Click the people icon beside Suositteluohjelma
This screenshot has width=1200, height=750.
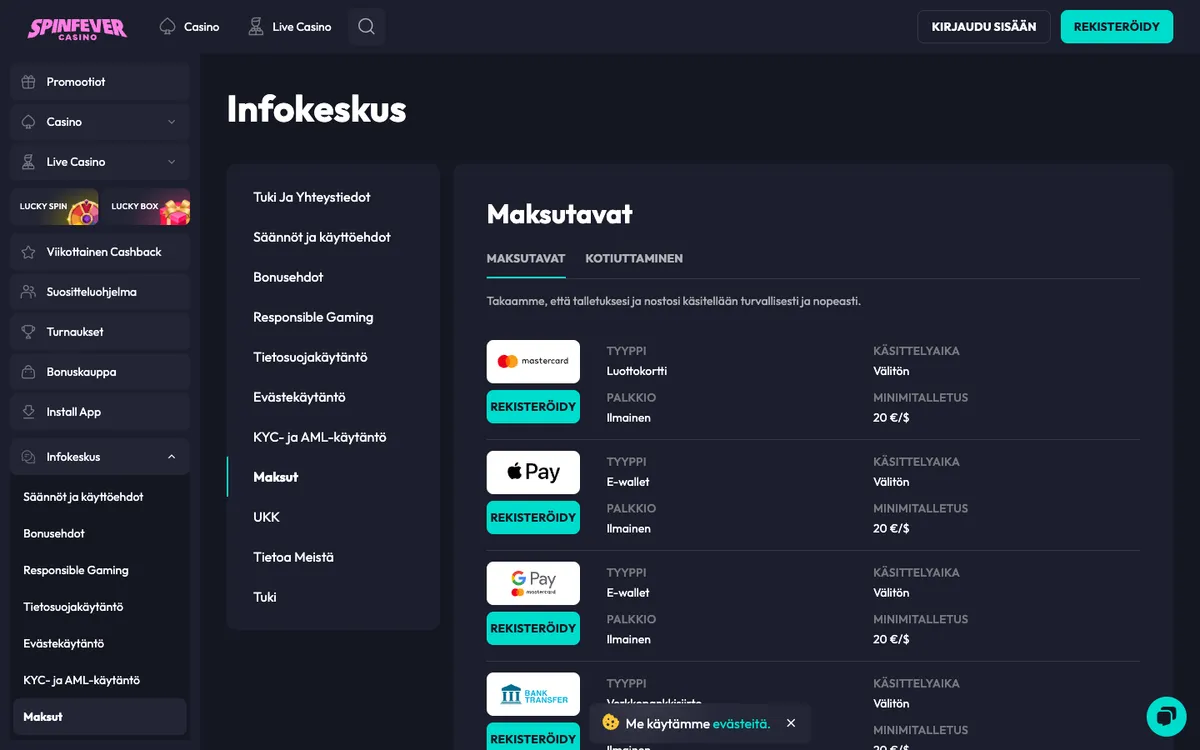tap(28, 292)
